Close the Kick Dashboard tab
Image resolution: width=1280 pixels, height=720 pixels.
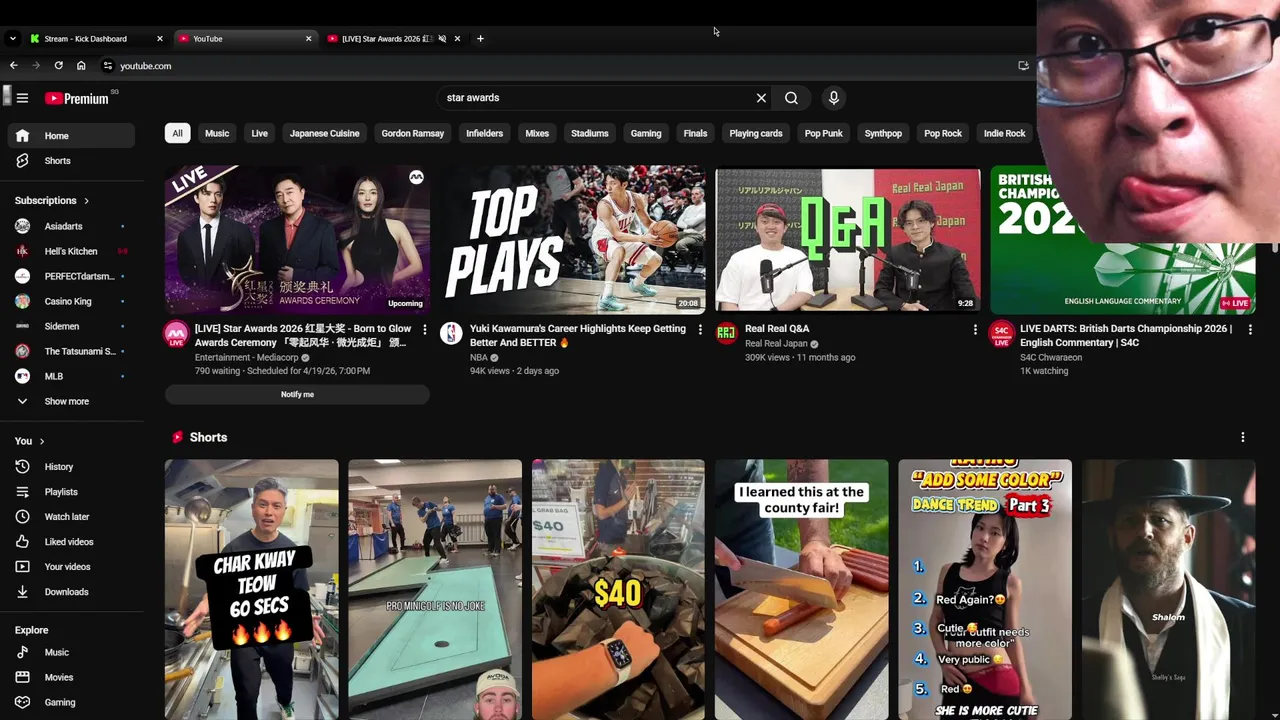point(159,39)
